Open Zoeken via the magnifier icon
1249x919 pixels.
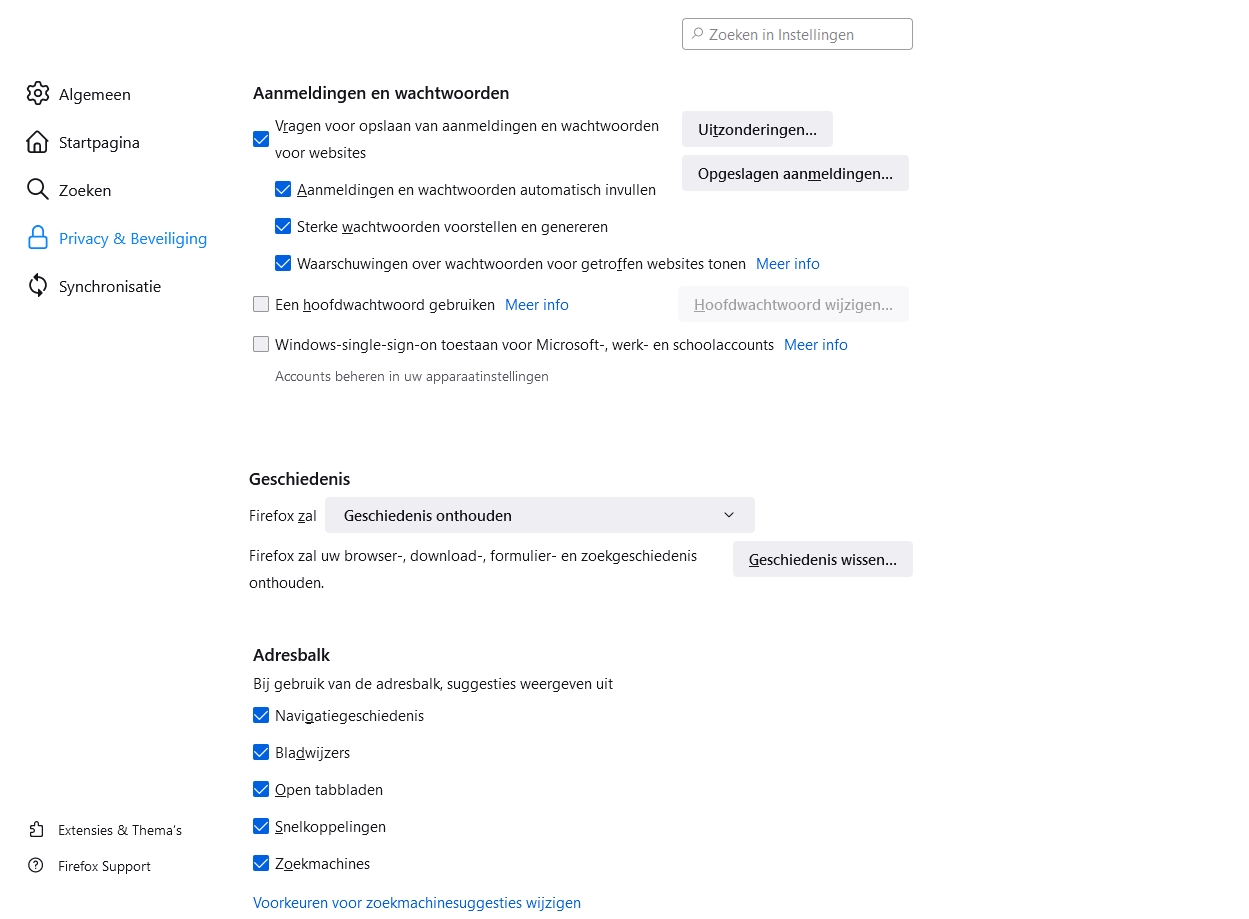[x=37, y=190]
